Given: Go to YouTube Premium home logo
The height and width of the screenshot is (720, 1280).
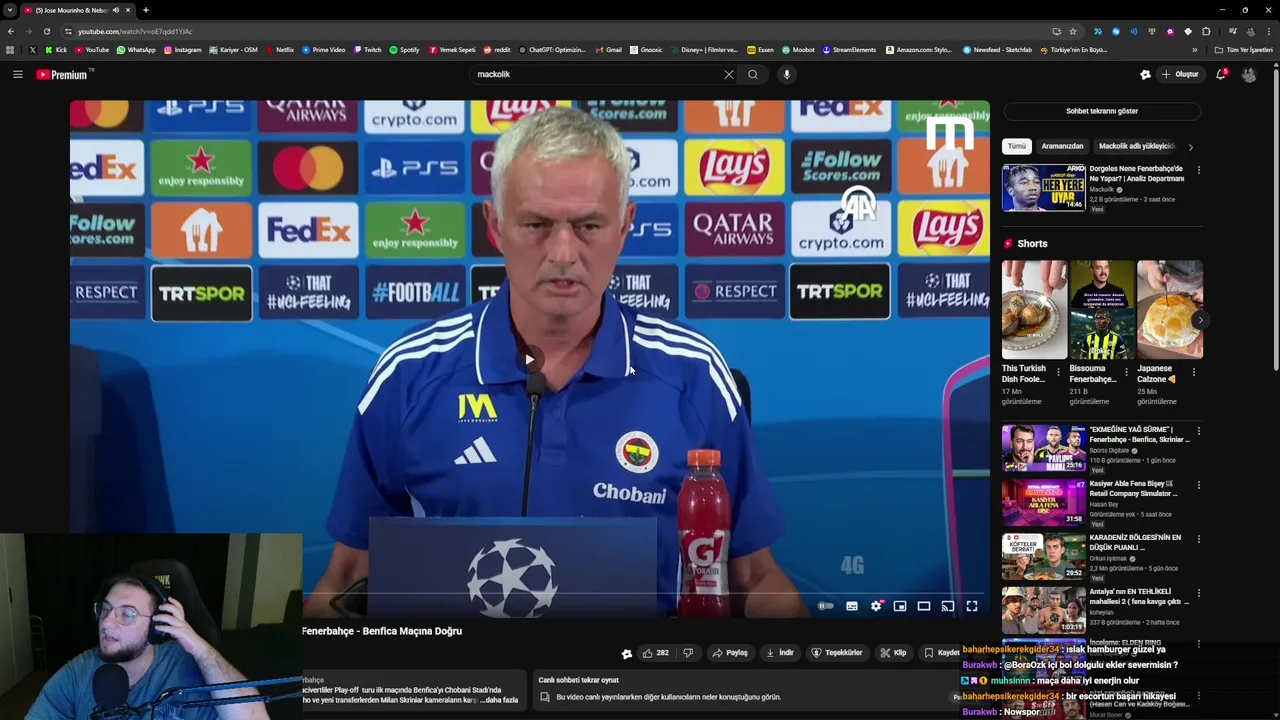Looking at the screenshot, I should 64,74.
